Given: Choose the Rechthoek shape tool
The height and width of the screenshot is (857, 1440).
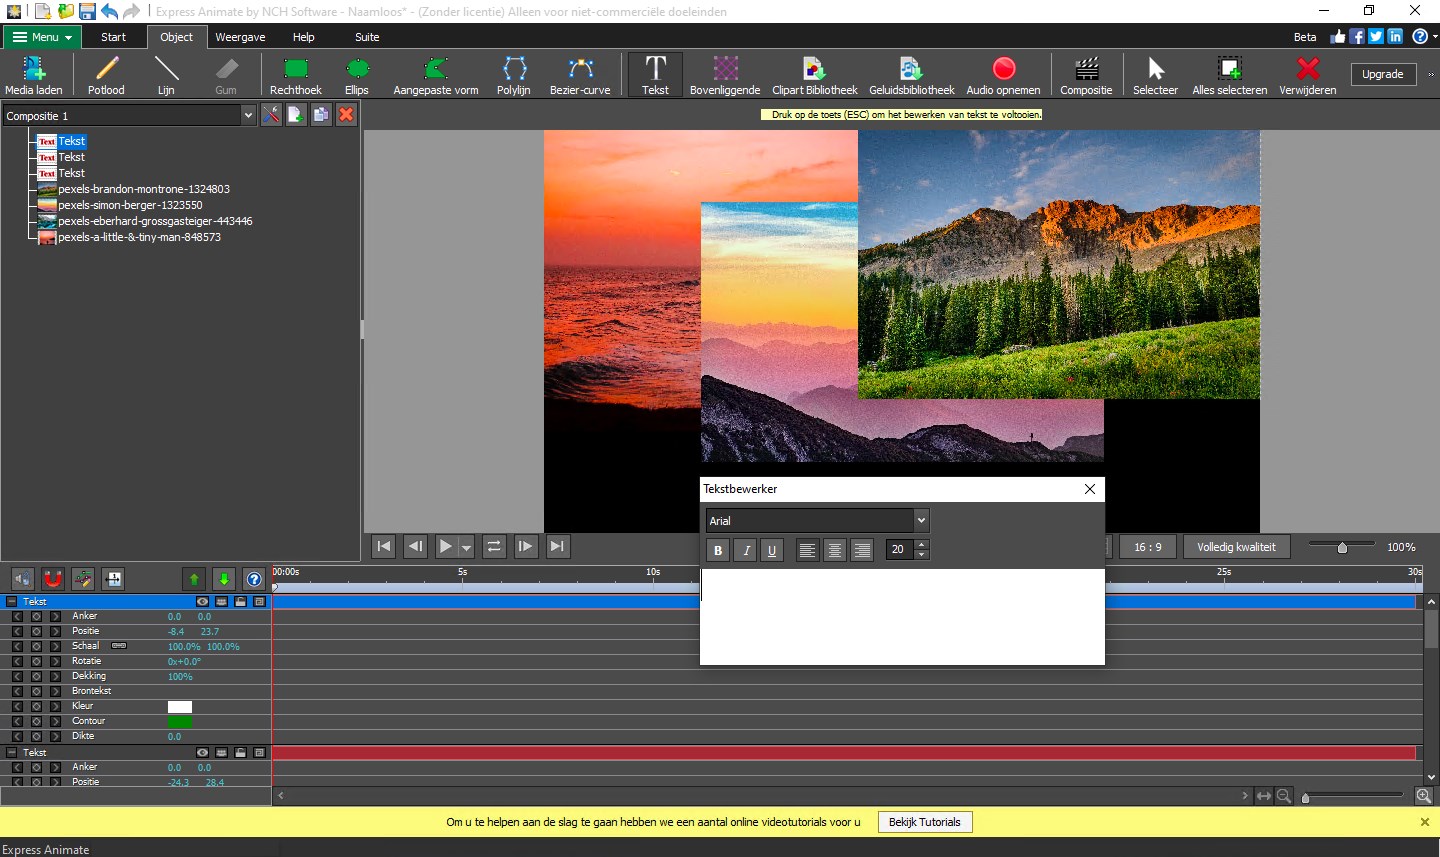Looking at the screenshot, I should [x=295, y=75].
